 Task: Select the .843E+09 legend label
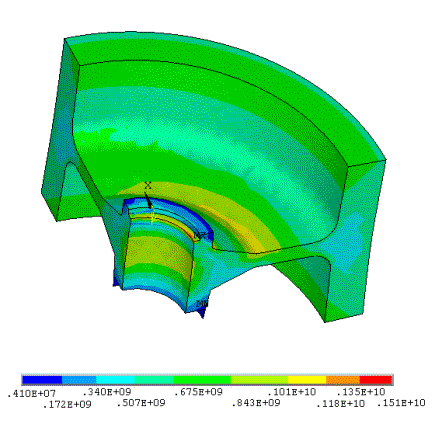pyautogui.click(x=256, y=403)
